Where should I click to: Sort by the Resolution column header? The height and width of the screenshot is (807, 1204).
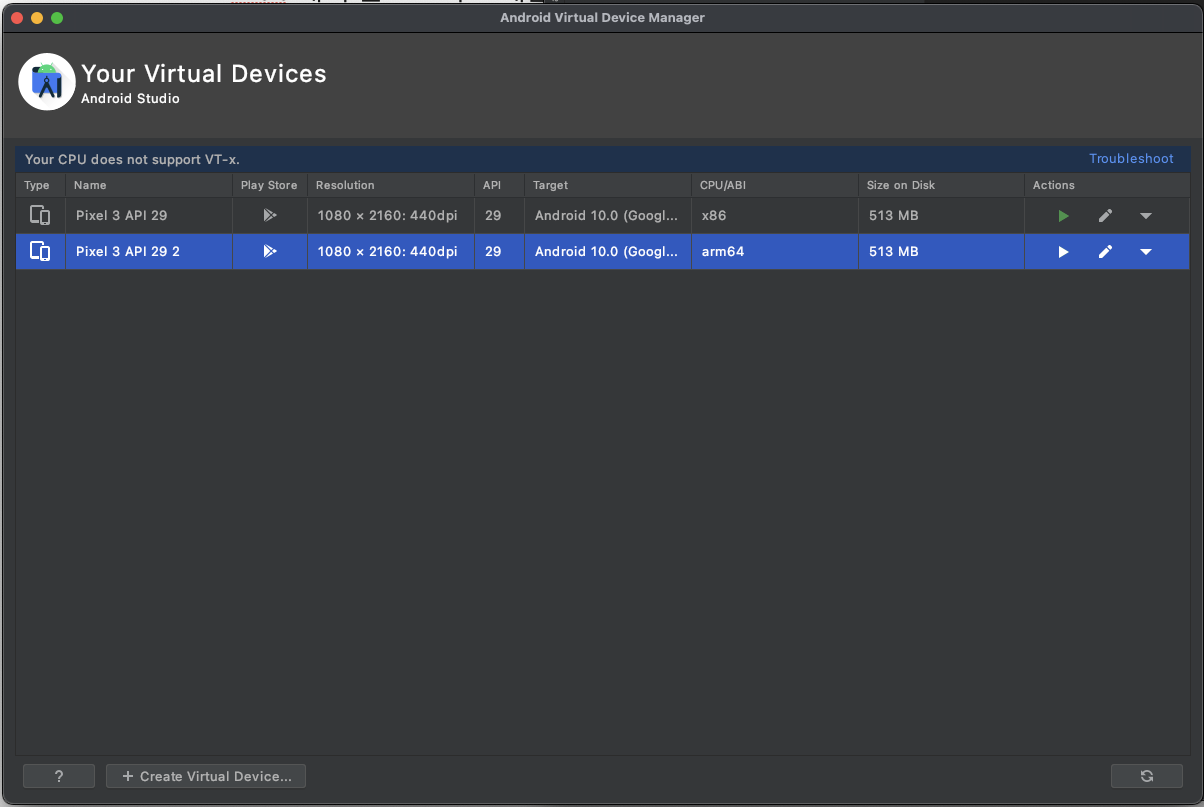391,185
